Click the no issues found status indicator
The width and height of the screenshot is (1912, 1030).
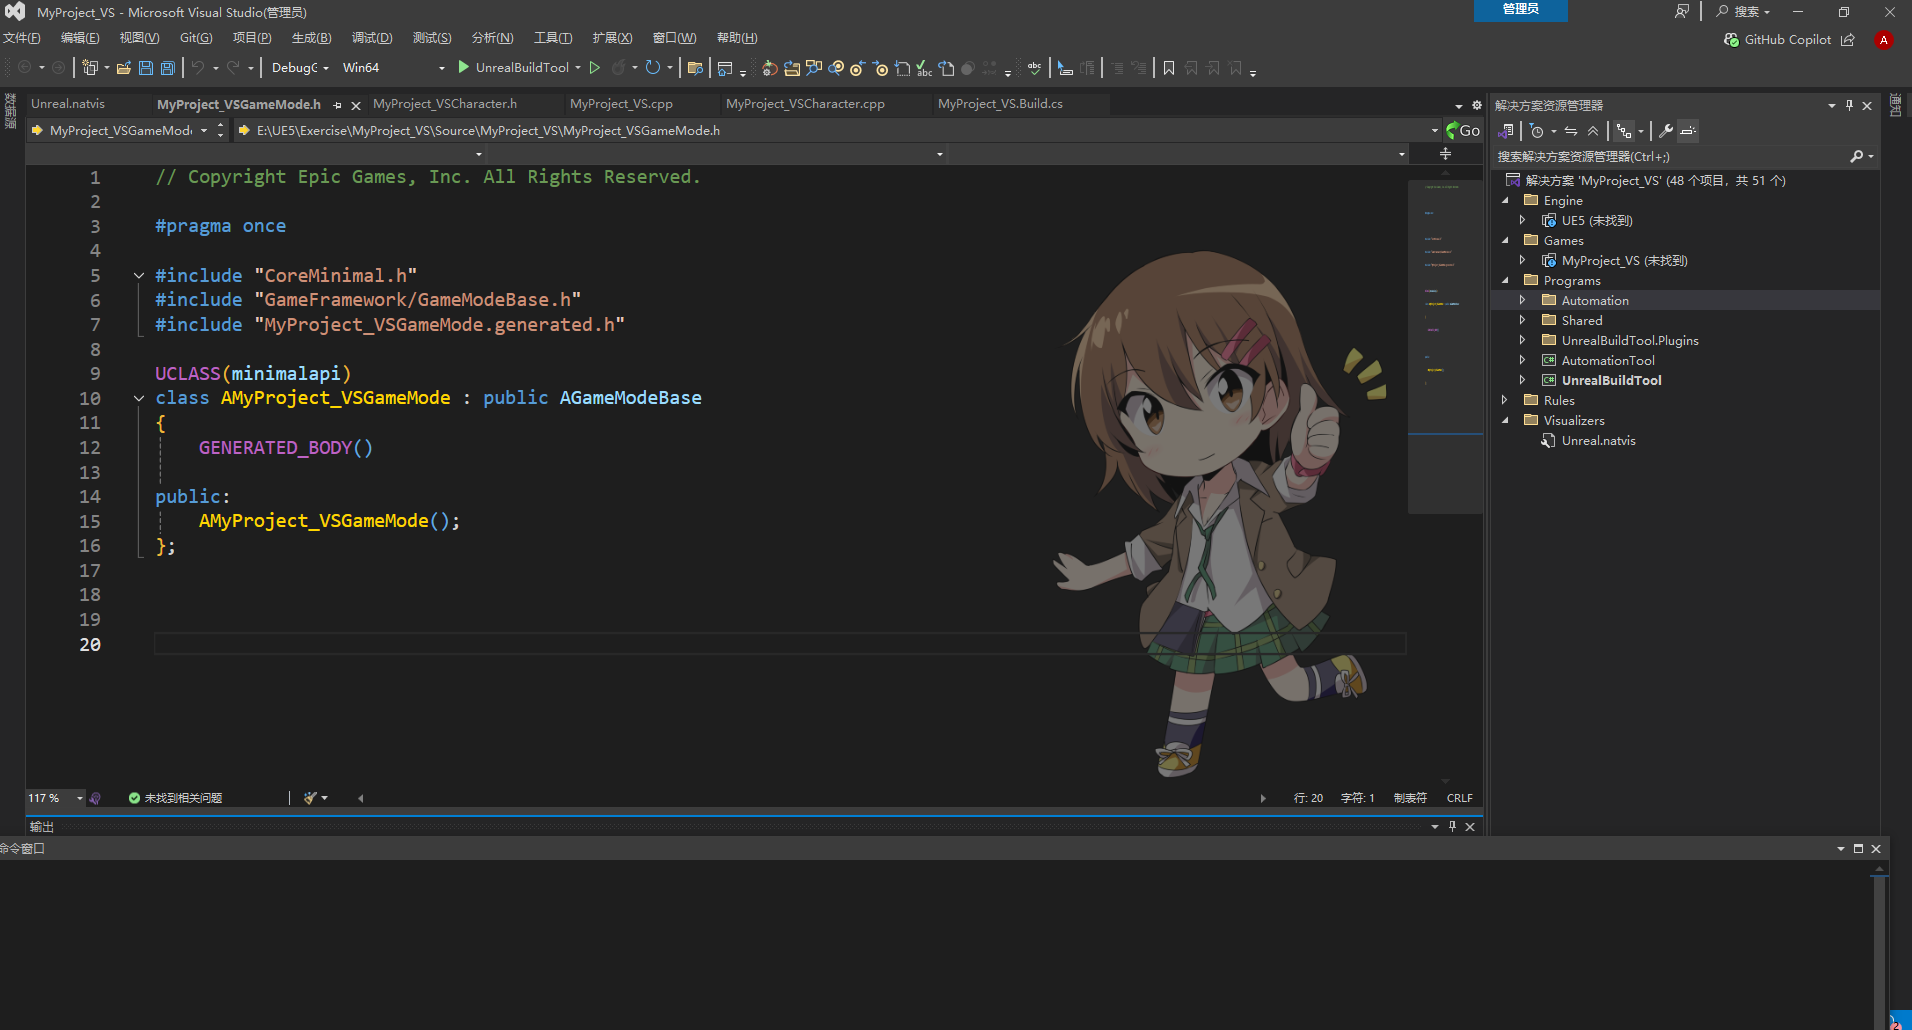(x=176, y=798)
